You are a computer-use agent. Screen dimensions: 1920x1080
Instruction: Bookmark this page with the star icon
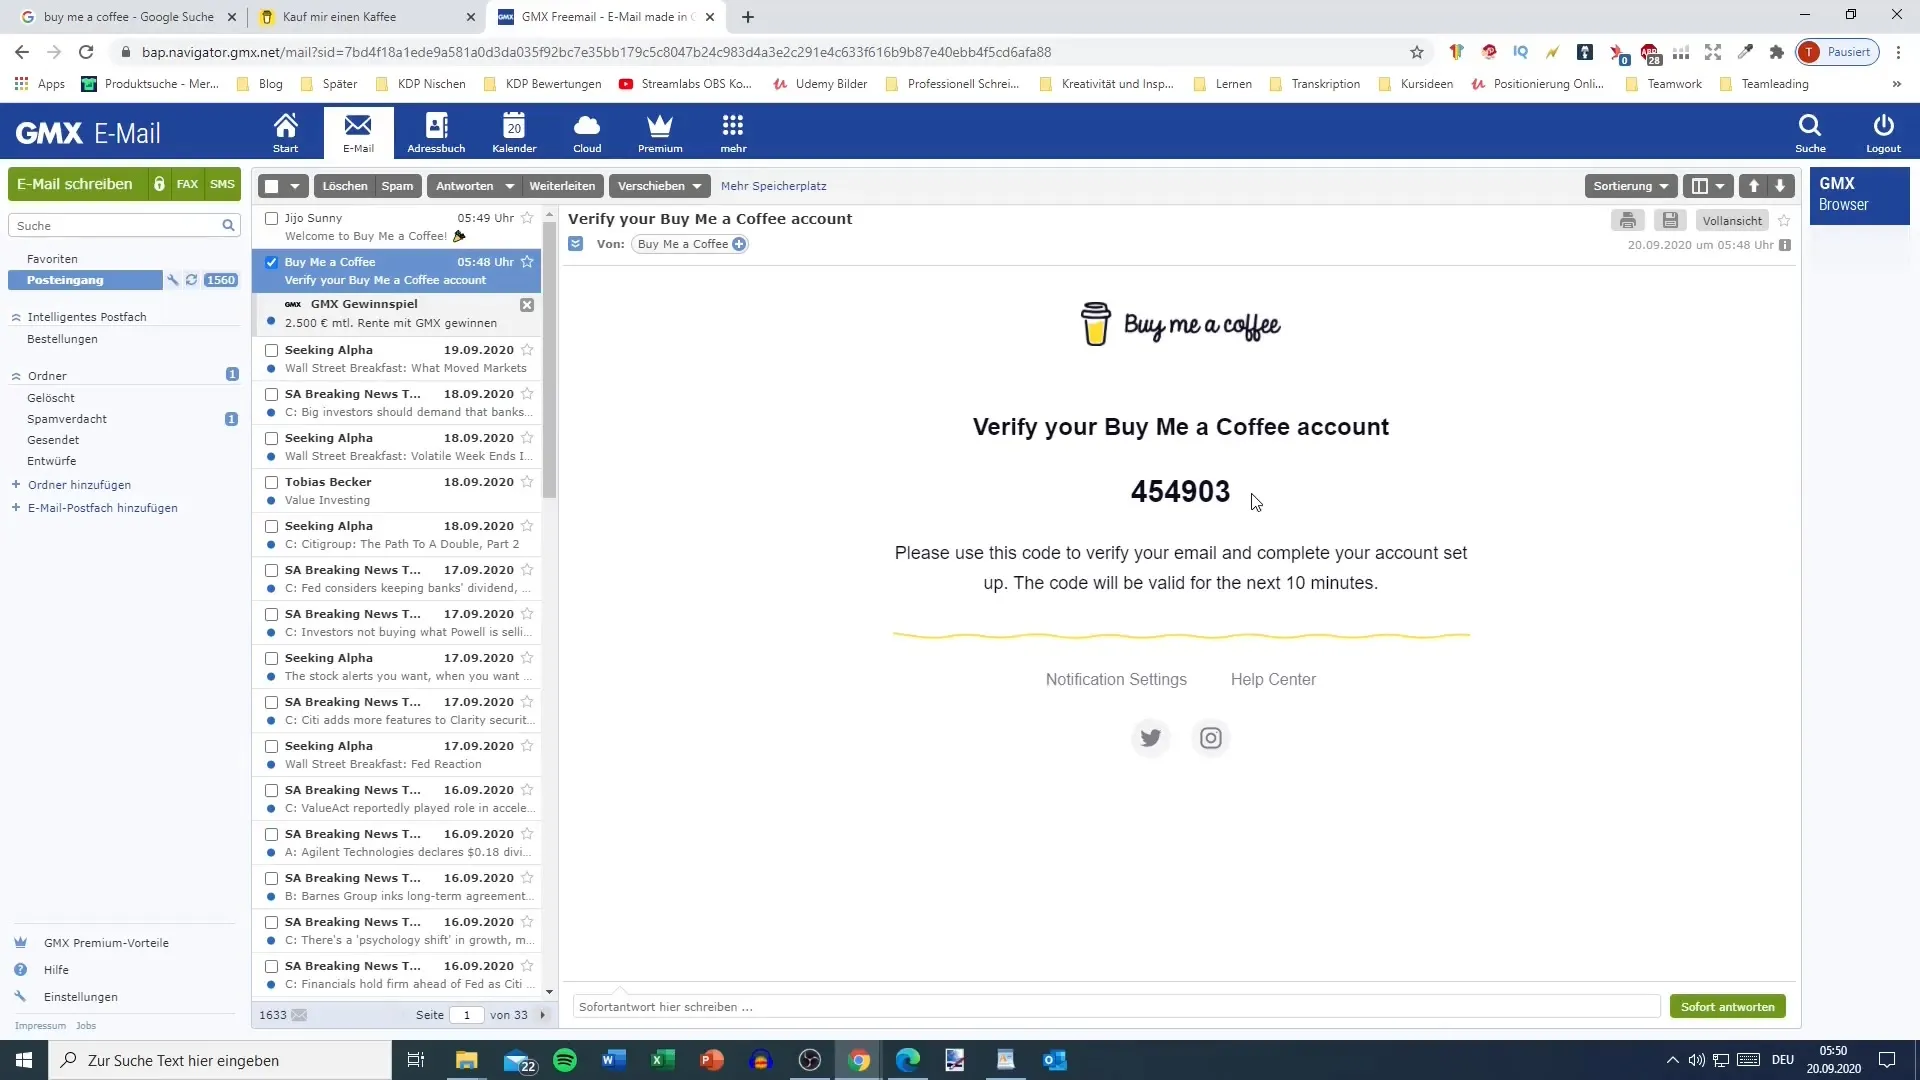click(1416, 52)
